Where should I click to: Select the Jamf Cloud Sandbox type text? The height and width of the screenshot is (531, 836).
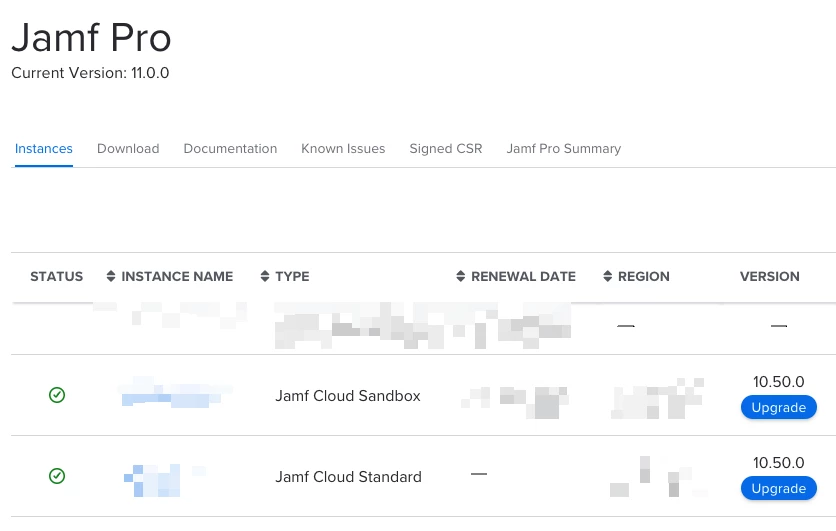[348, 396]
